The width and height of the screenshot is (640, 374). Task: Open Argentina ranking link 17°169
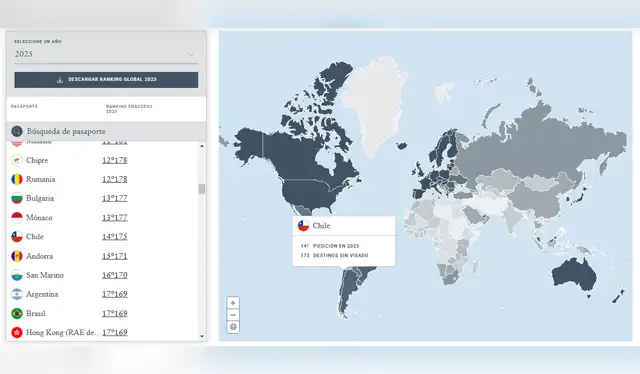coord(115,294)
